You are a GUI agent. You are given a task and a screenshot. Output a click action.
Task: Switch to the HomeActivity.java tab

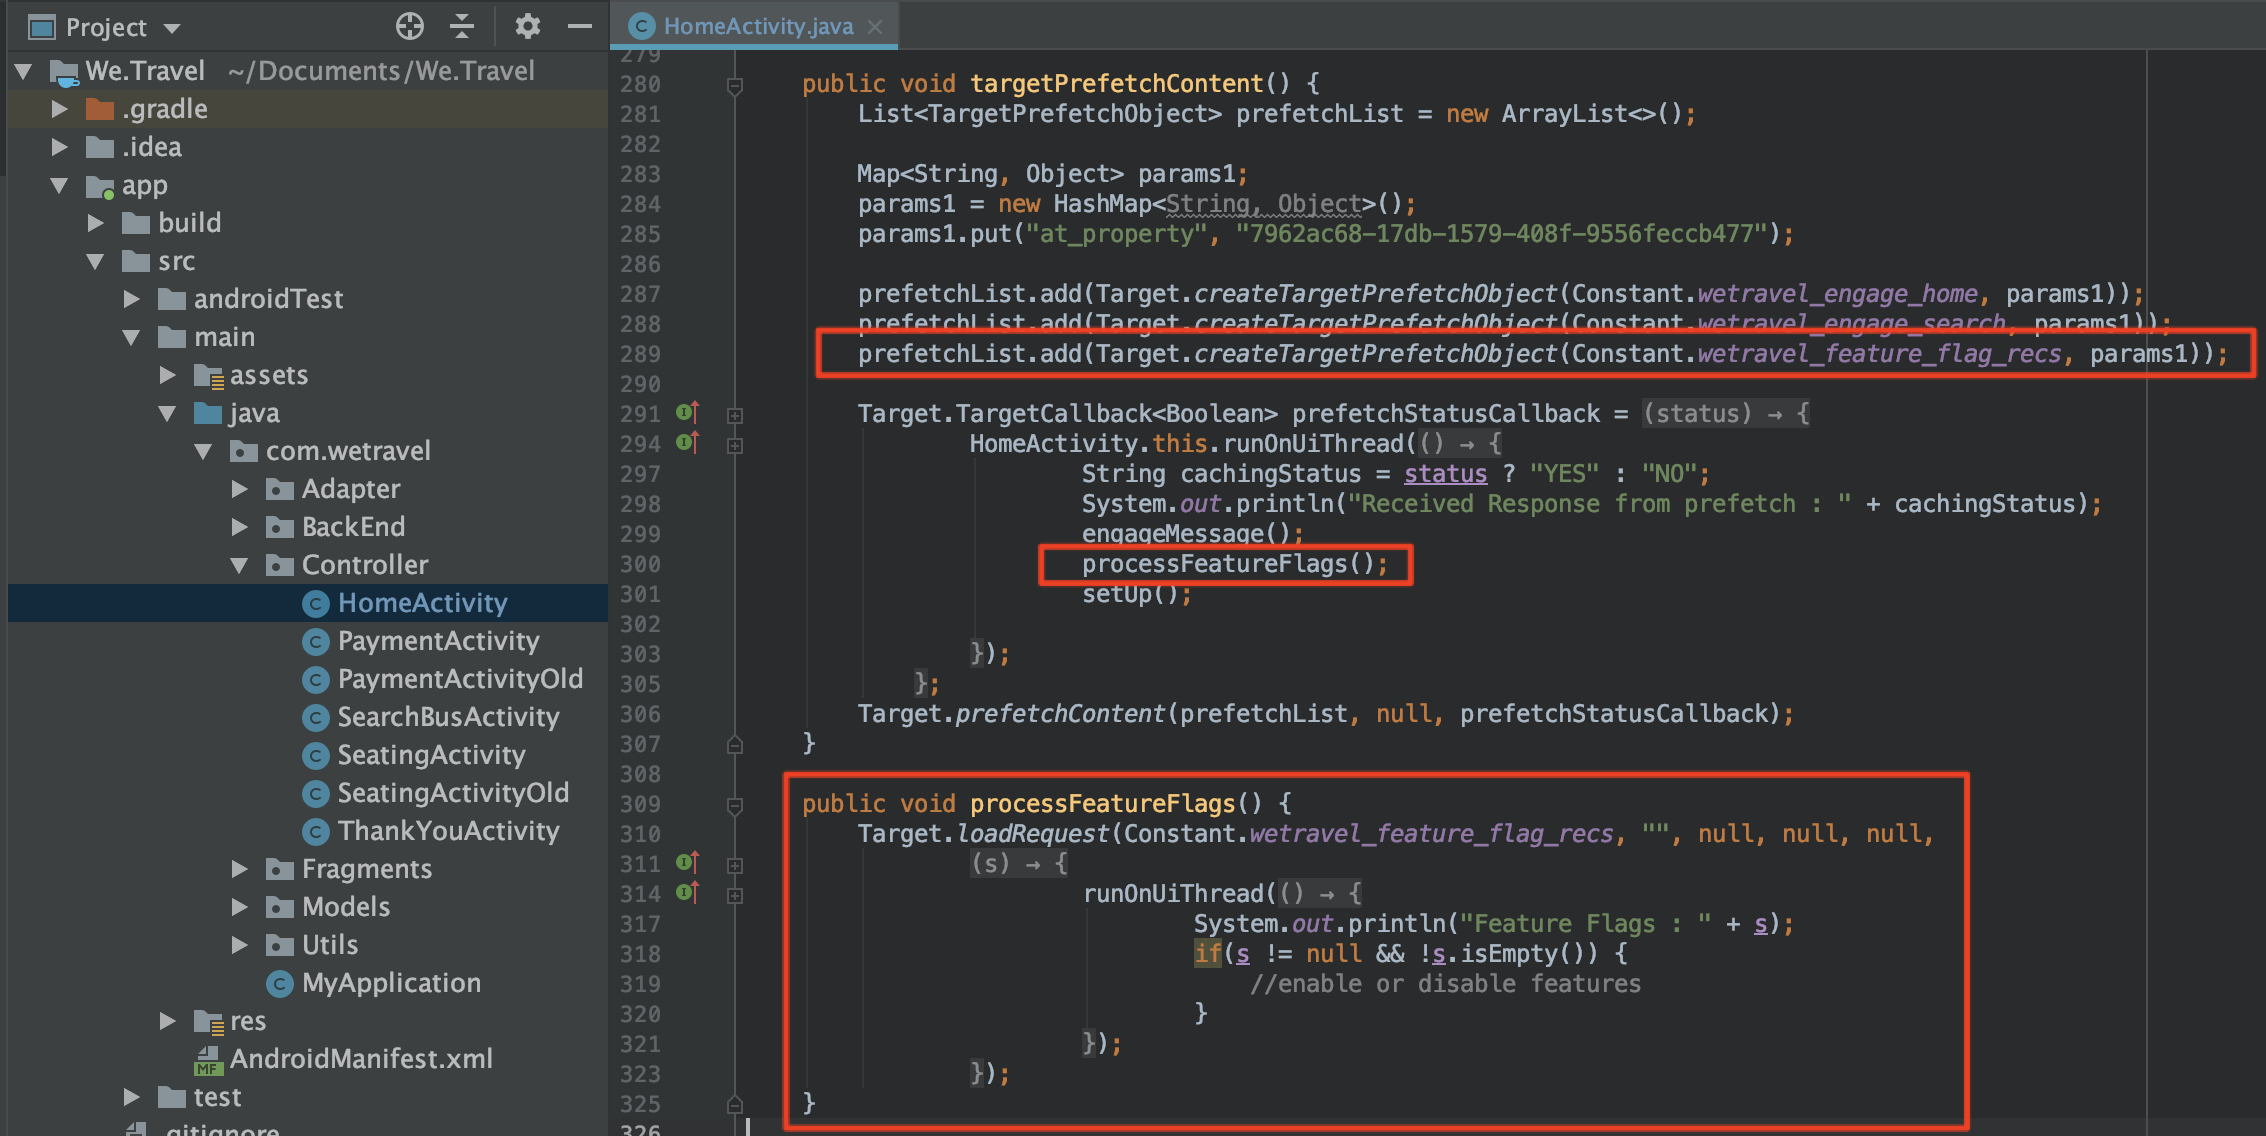[757, 26]
